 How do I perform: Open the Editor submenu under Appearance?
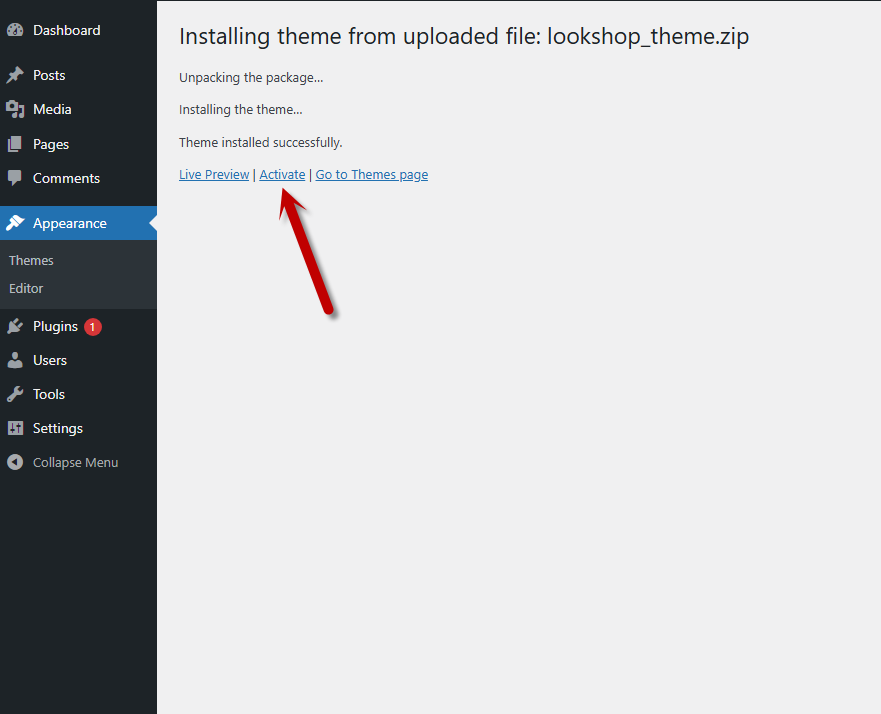26,288
